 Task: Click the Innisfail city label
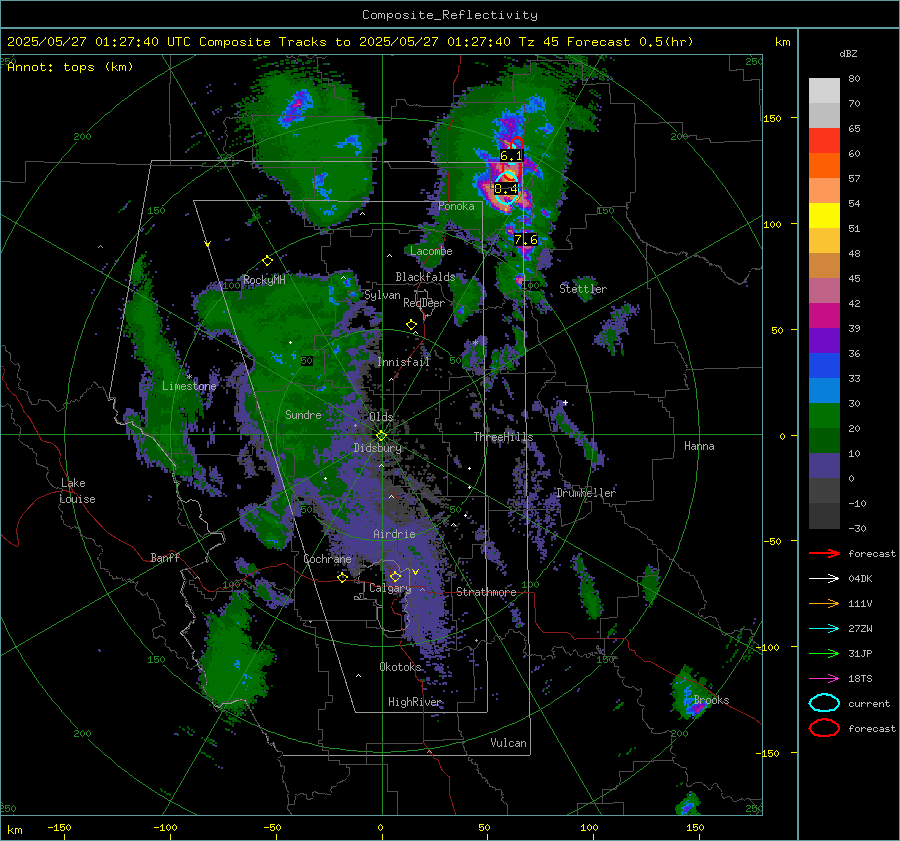404,362
